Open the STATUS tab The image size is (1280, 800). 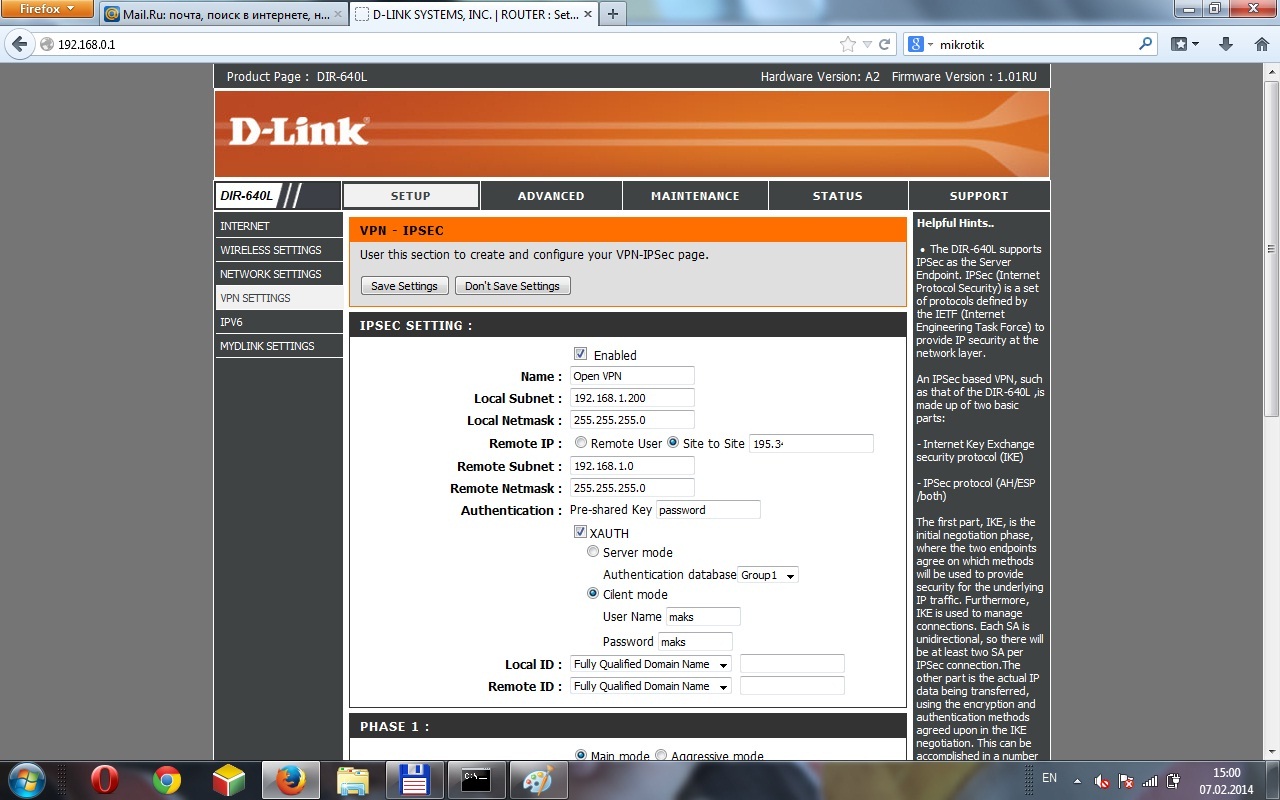tap(838, 196)
